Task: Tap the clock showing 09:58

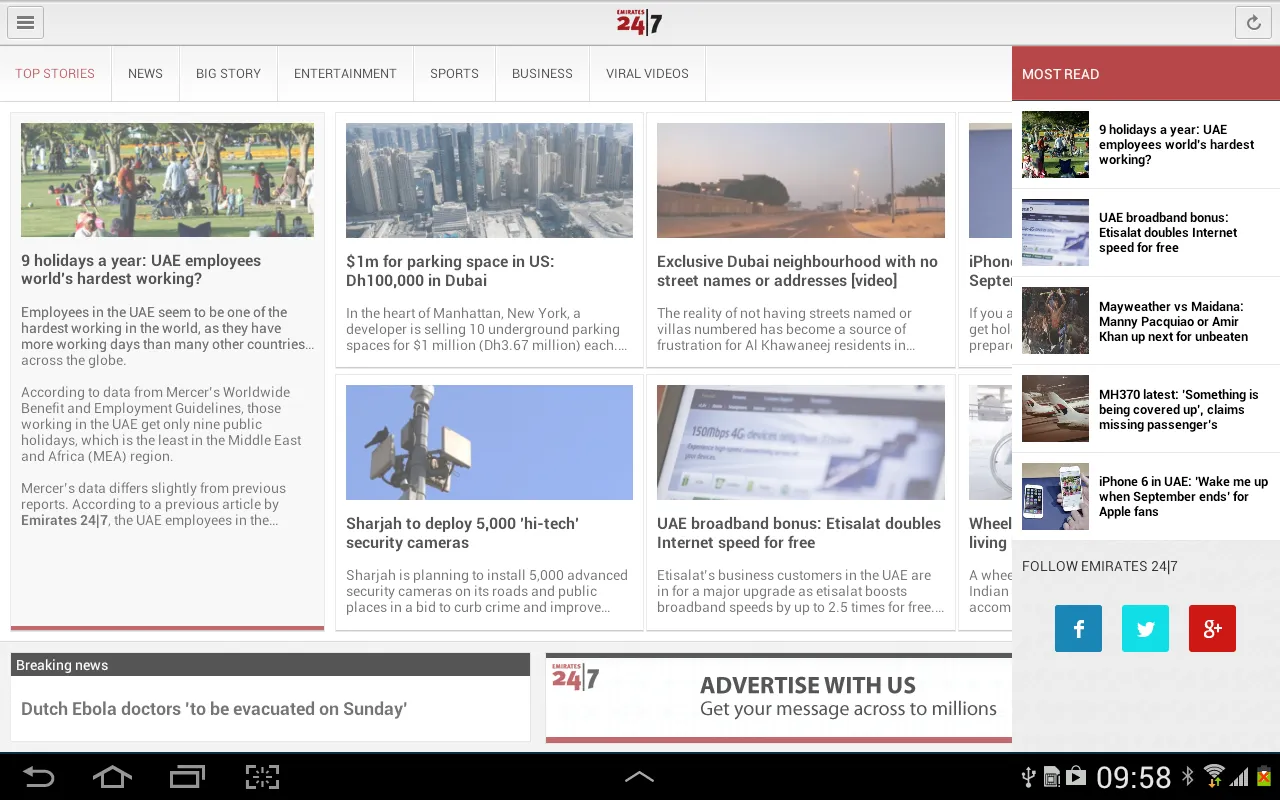Action: (1134, 777)
